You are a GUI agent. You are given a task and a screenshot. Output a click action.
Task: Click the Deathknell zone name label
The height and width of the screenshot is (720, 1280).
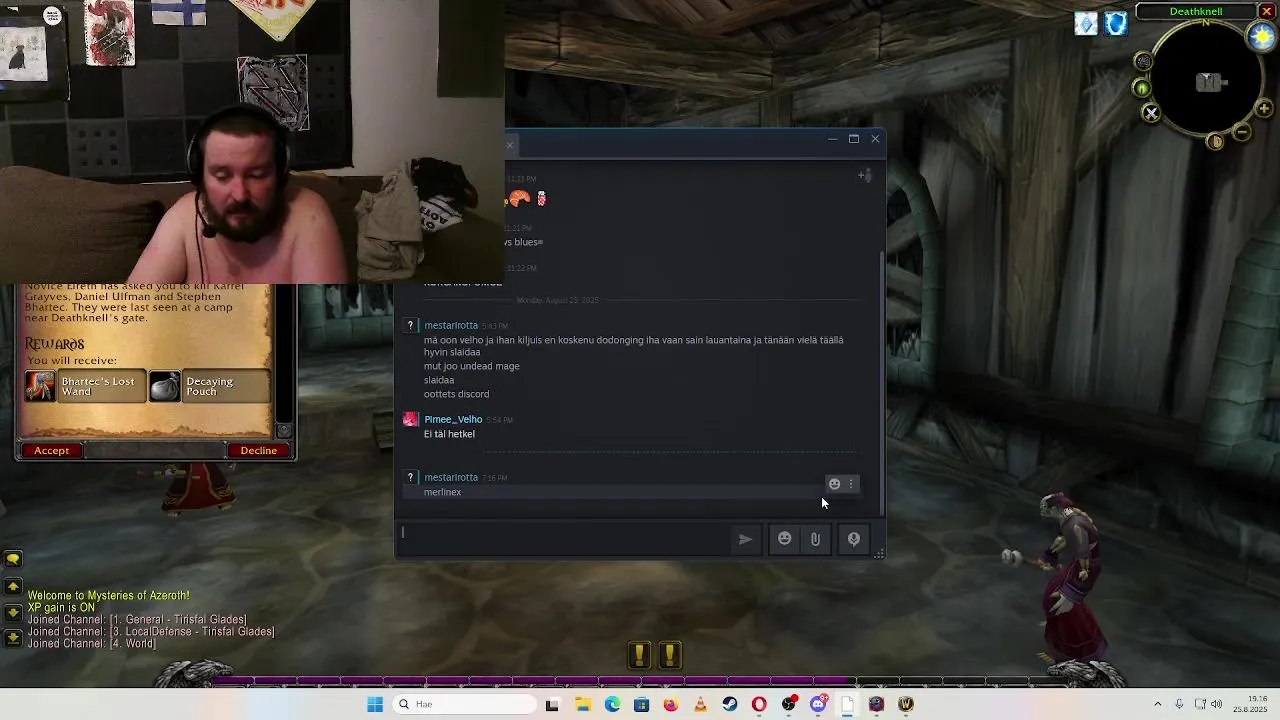(1196, 12)
